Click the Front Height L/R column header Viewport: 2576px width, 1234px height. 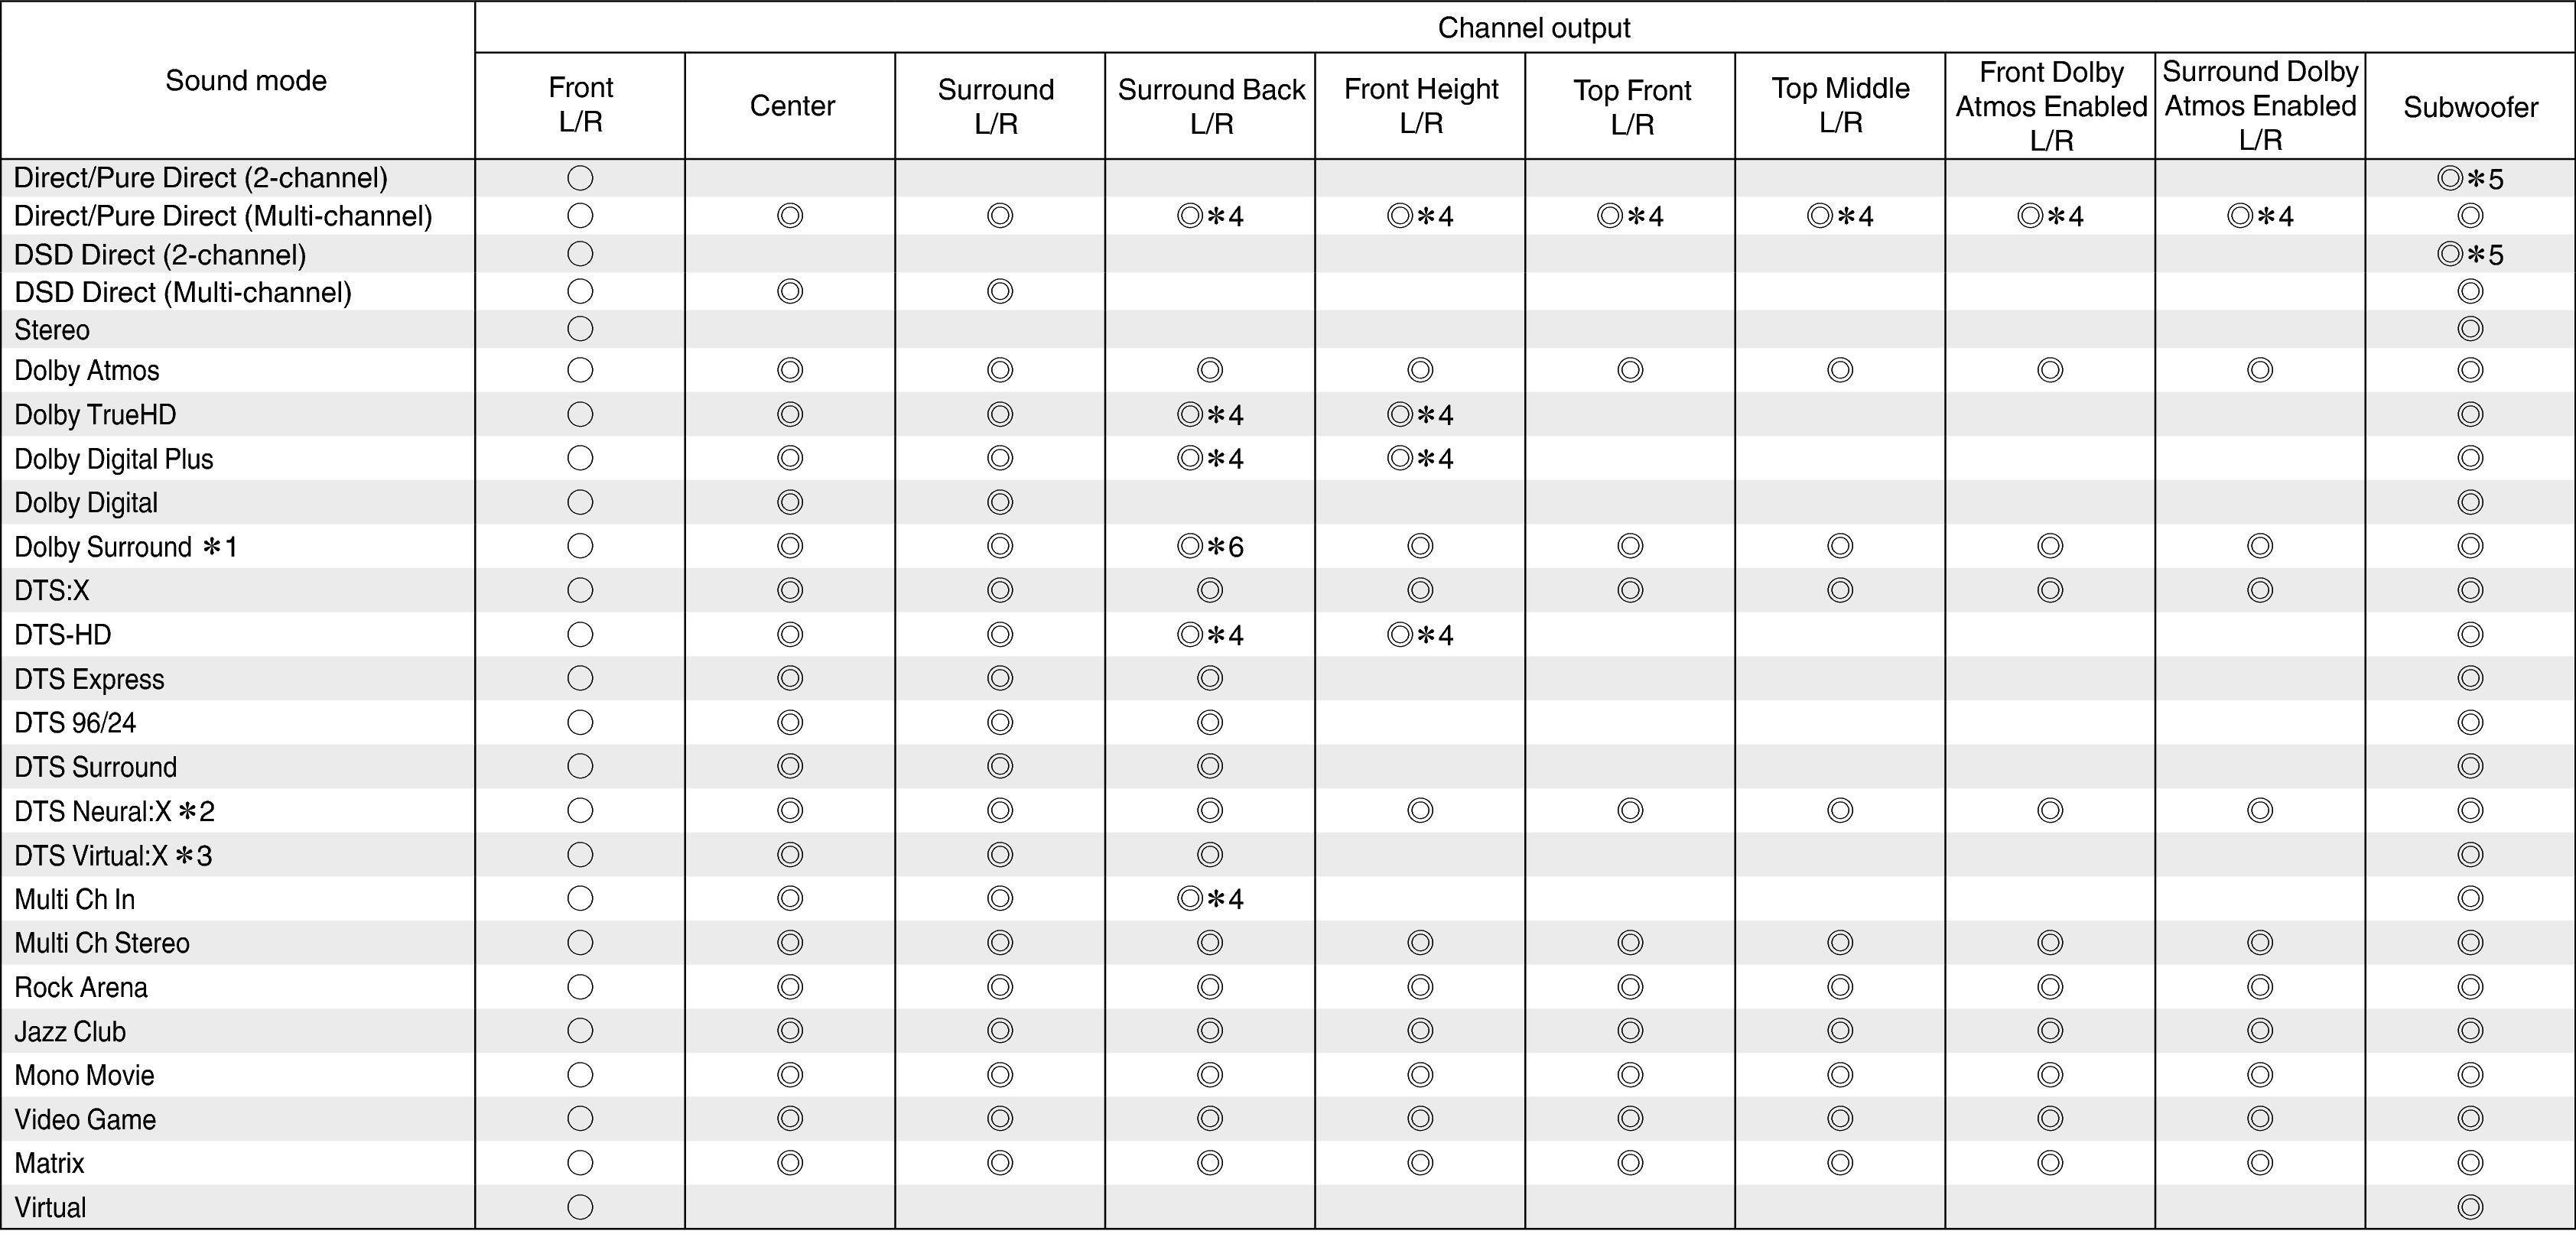1420,105
